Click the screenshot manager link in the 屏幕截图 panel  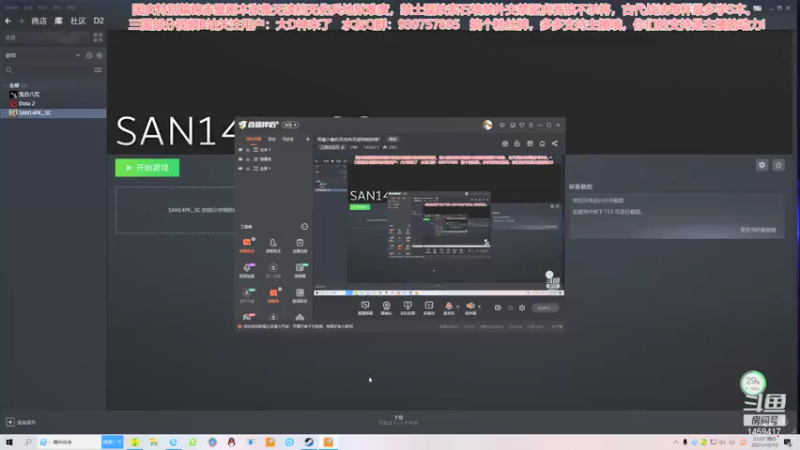click(758, 230)
